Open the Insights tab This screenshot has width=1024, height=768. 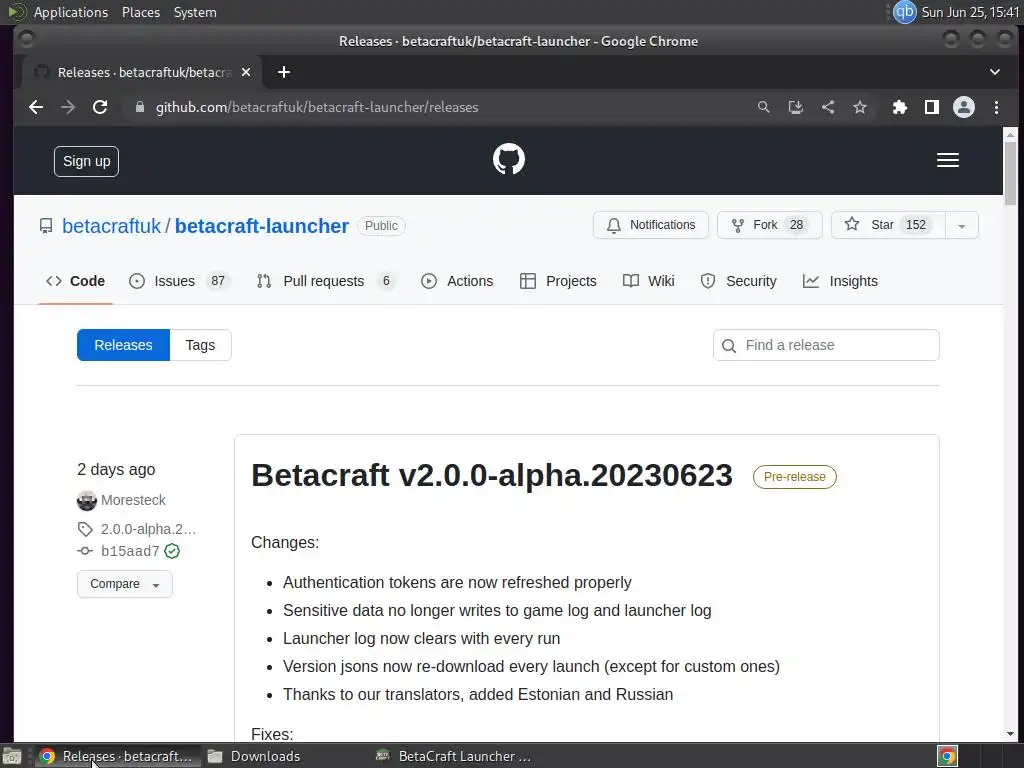coord(840,281)
